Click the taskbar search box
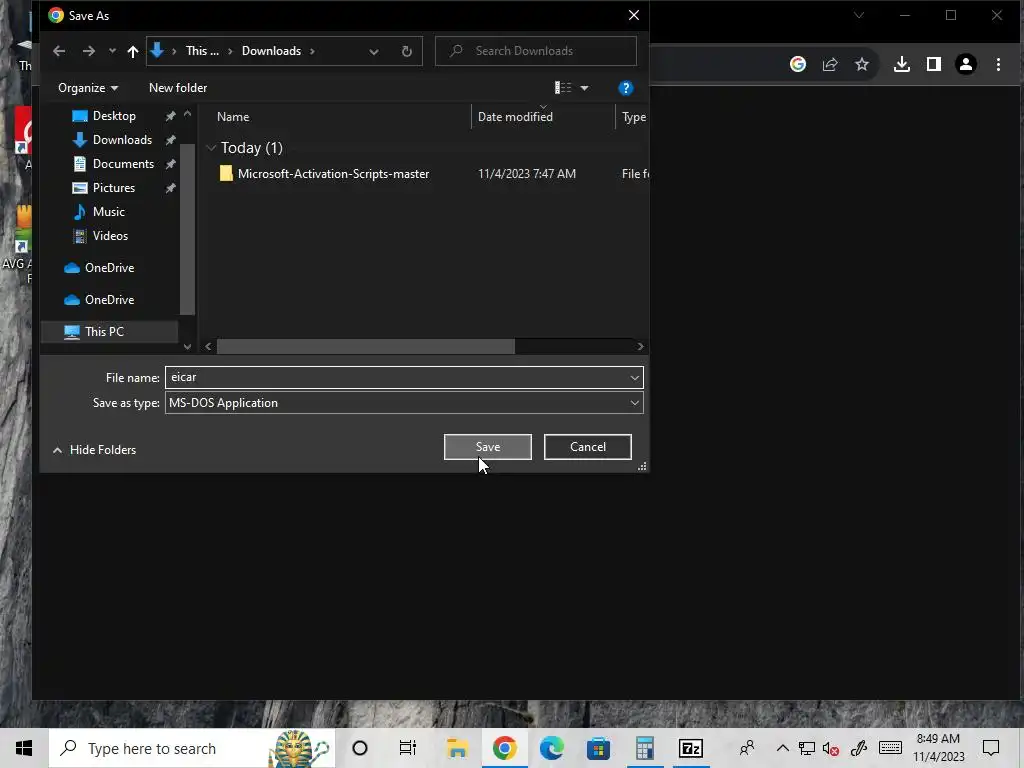1024x768 pixels. coord(192,748)
